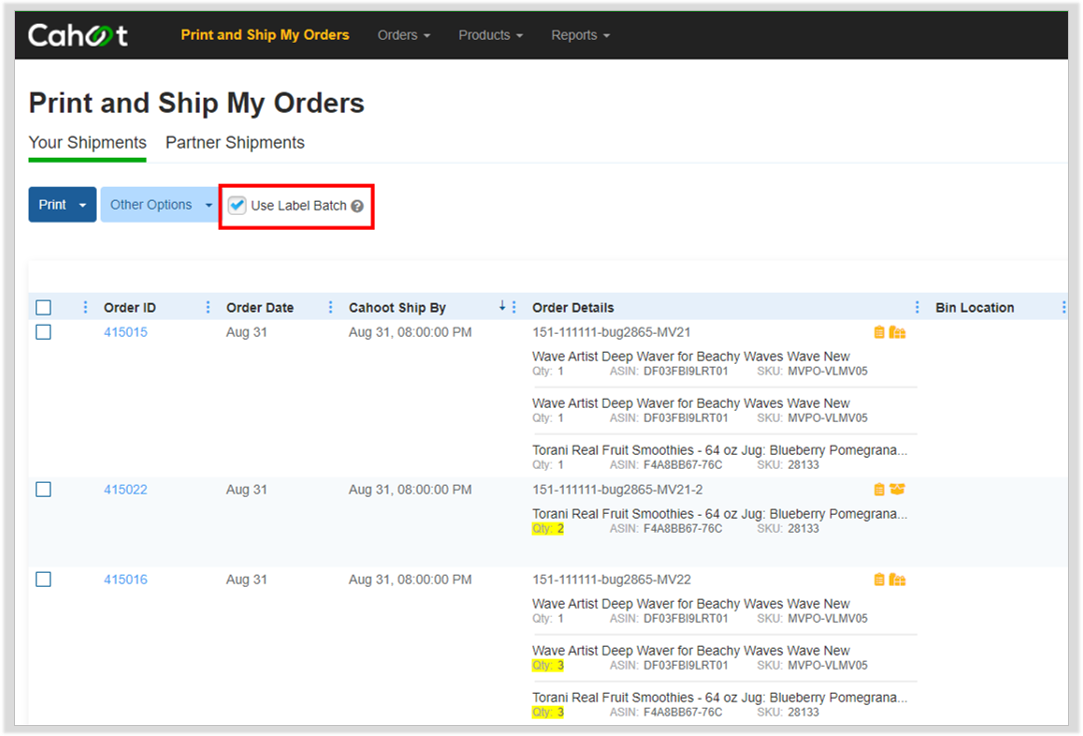Open the column menu dots after Order Date

(330, 307)
